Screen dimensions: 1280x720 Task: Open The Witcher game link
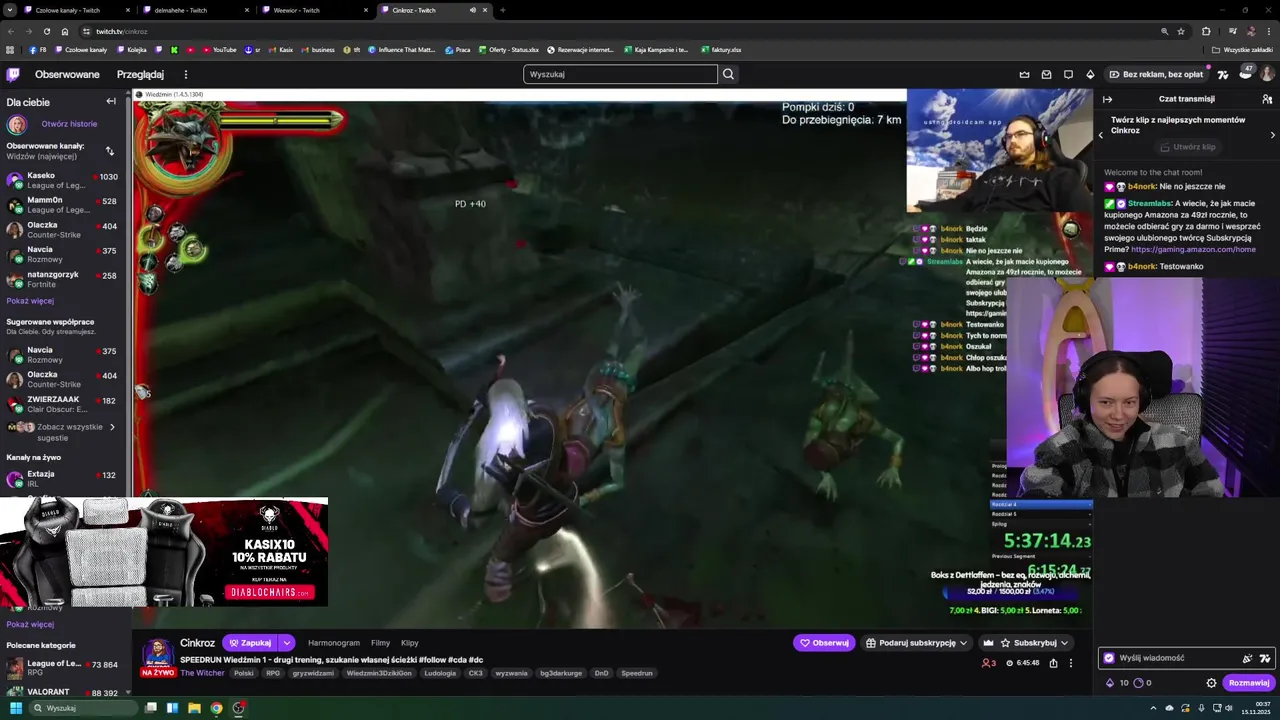click(202, 673)
